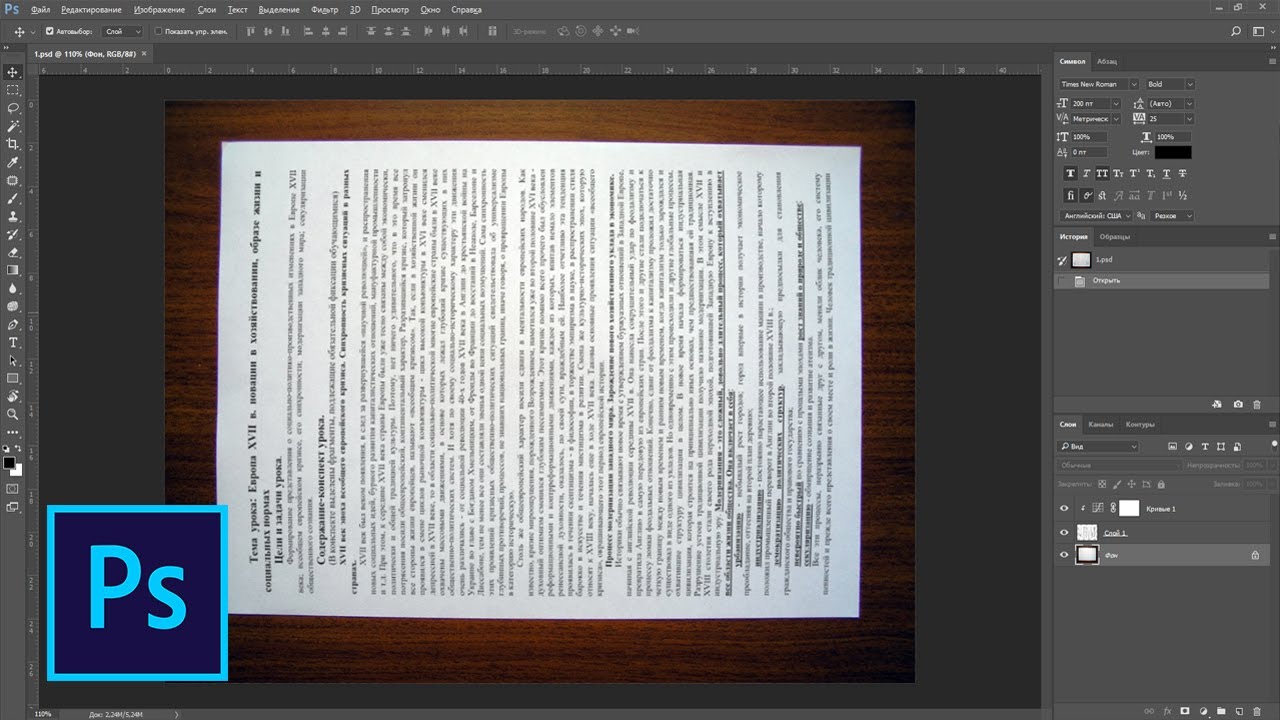Hide the Кривые 1 layer
The width and height of the screenshot is (1280, 720).
pos(1064,508)
